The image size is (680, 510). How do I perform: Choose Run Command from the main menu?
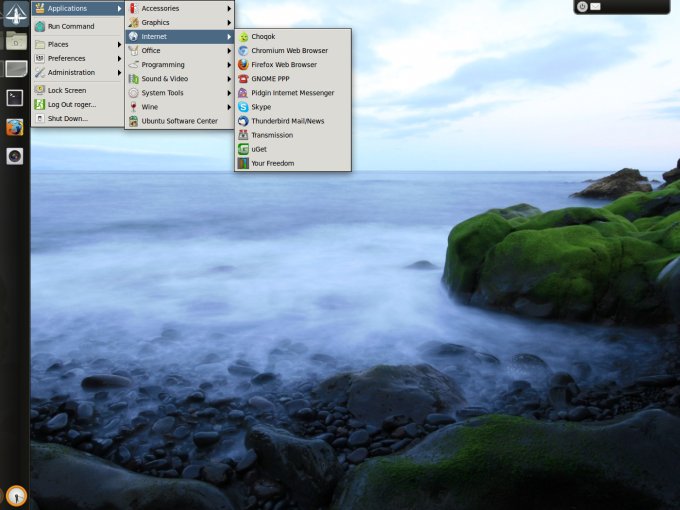tap(78, 26)
